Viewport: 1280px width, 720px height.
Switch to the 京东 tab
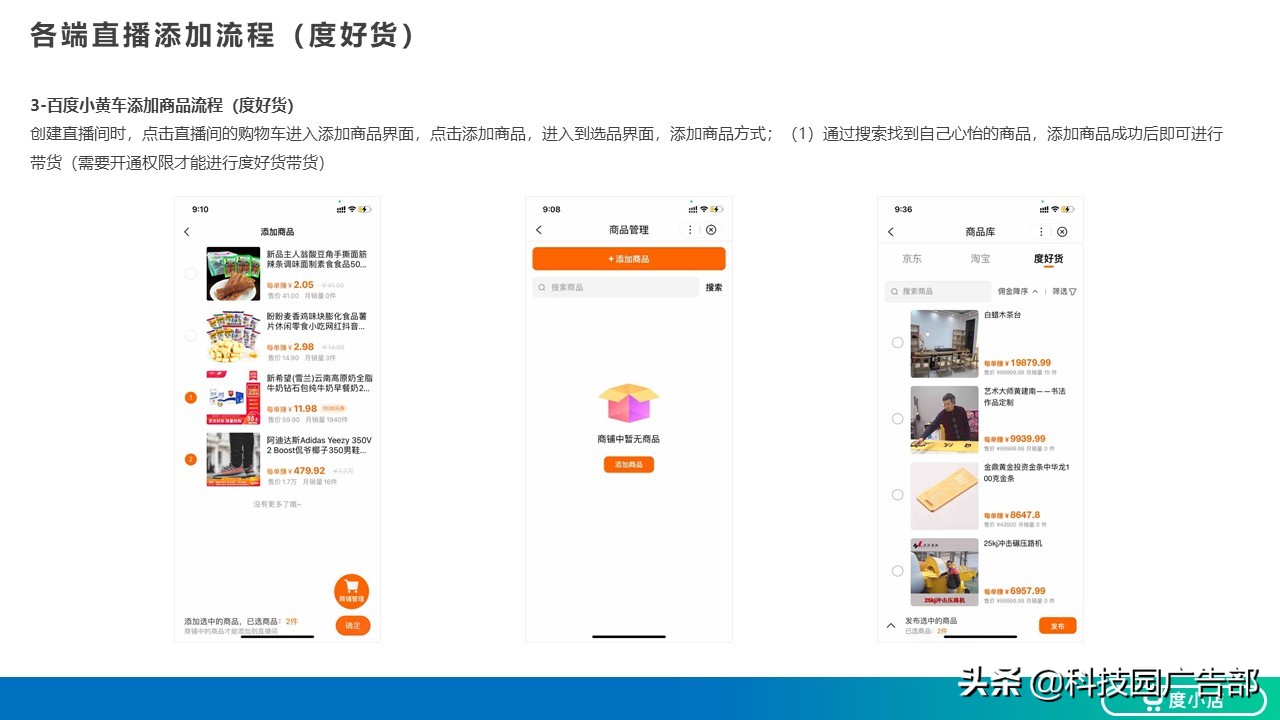(912, 258)
